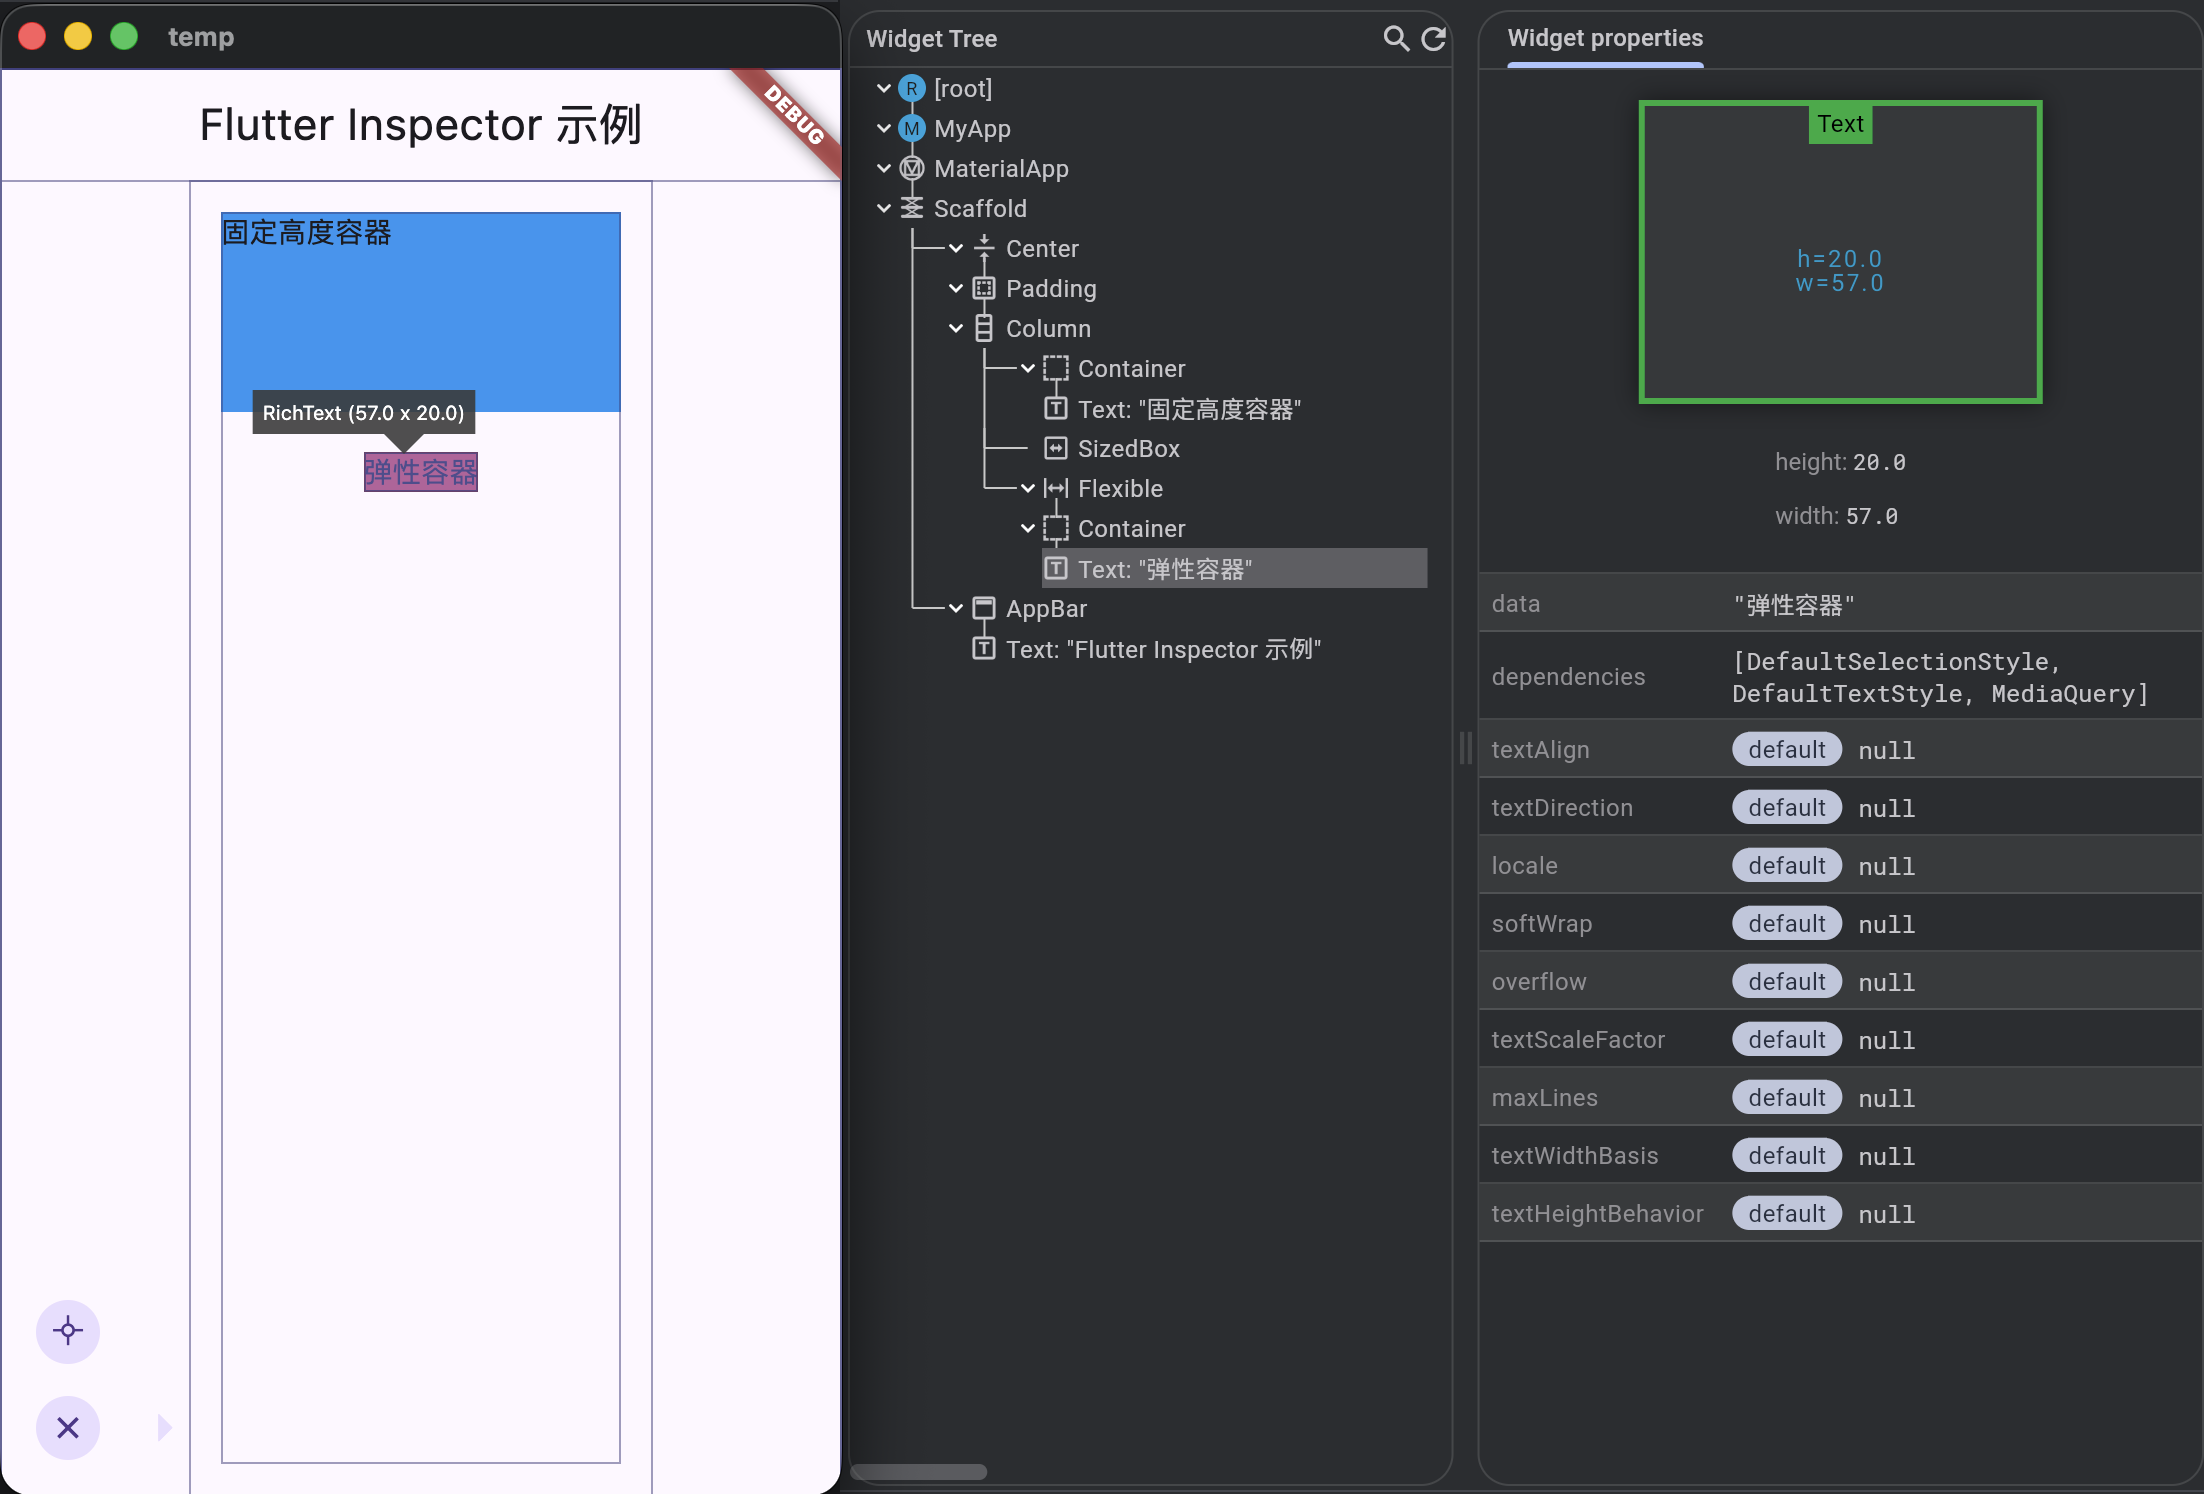The width and height of the screenshot is (2204, 1494).
Task: Click the panel splitter handle between tree and properties
Action: (x=1465, y=748)
